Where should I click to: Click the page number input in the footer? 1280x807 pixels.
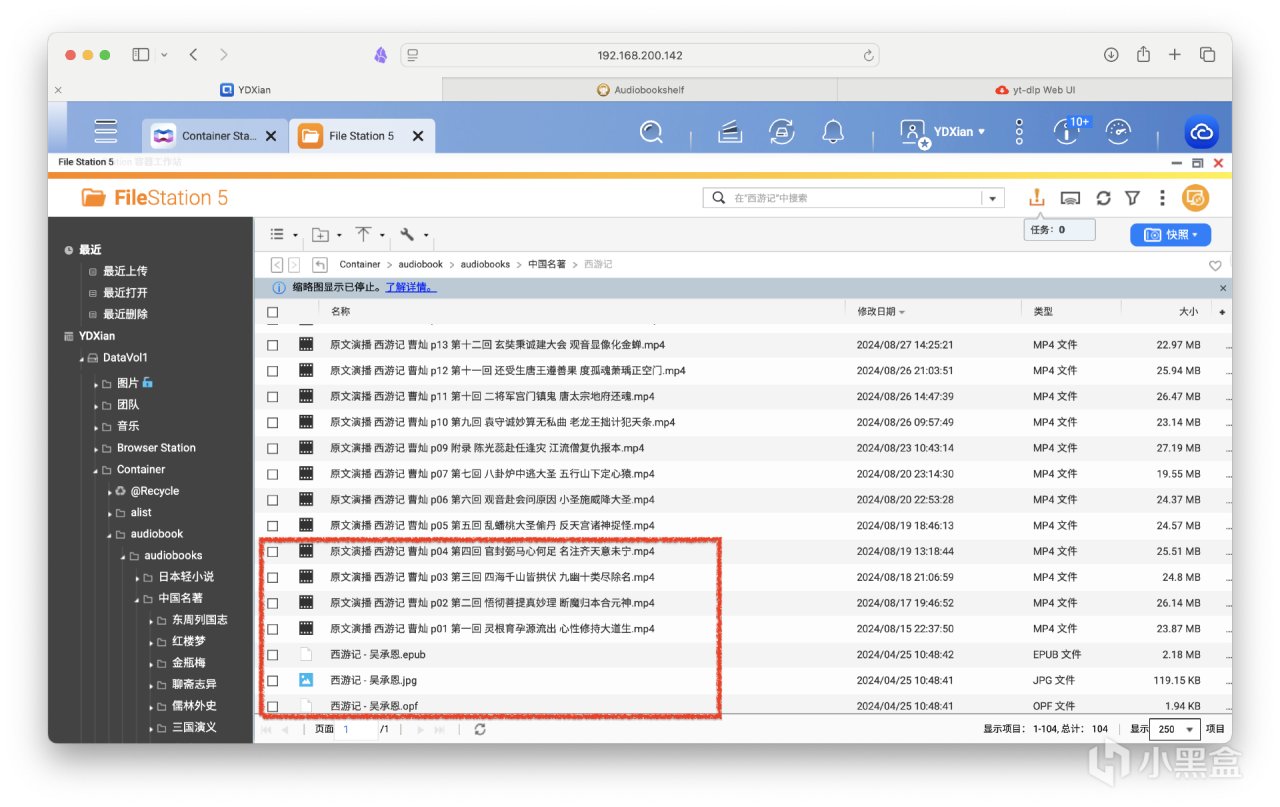[356, 730]
